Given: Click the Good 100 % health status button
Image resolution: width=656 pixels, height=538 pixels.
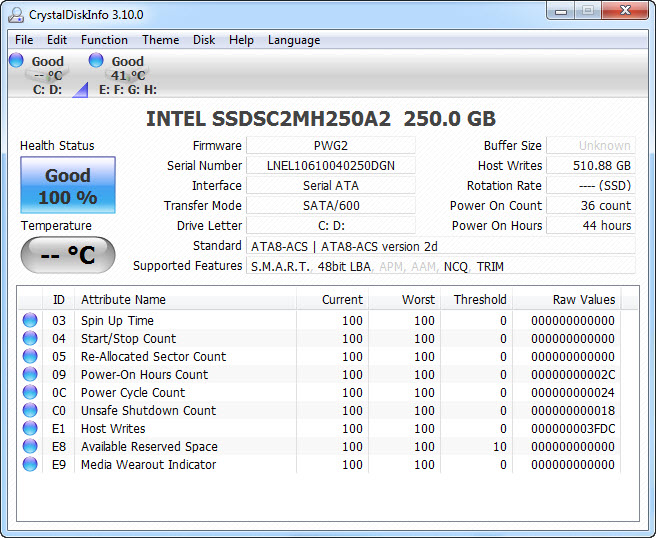Looking at the screenshot, I should (x=68, y=185).
